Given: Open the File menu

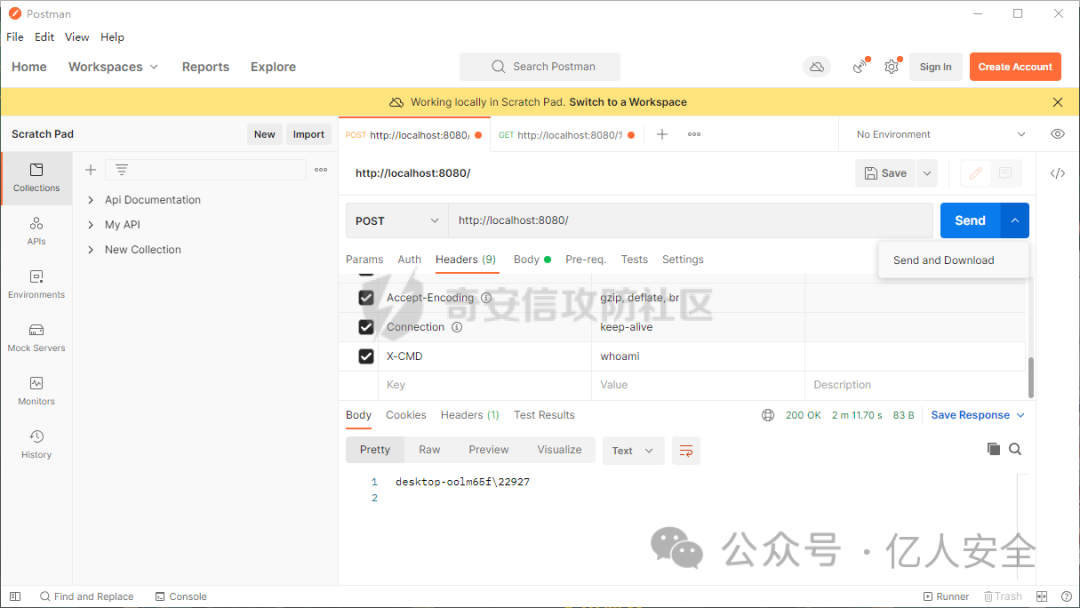Looking at the screenshot, I should pyautogui.click(x=14, y=37).
